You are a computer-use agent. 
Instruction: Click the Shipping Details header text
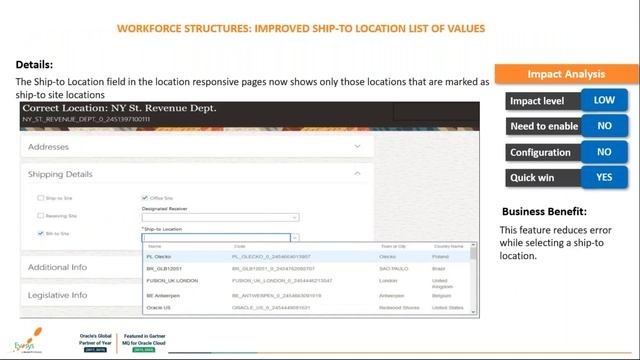(x=60, y=174)
